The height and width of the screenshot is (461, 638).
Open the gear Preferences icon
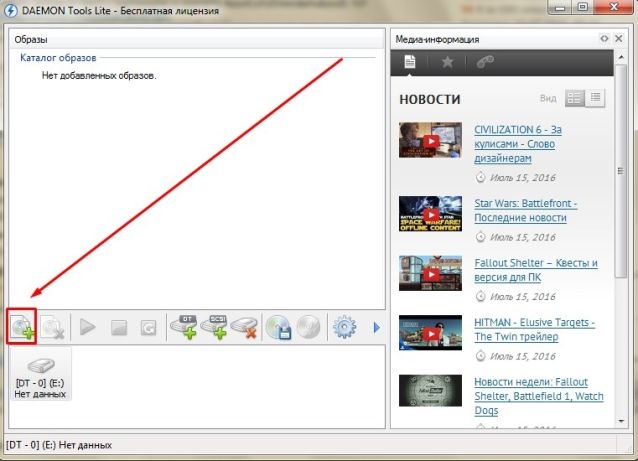click(x=344, y=327)
